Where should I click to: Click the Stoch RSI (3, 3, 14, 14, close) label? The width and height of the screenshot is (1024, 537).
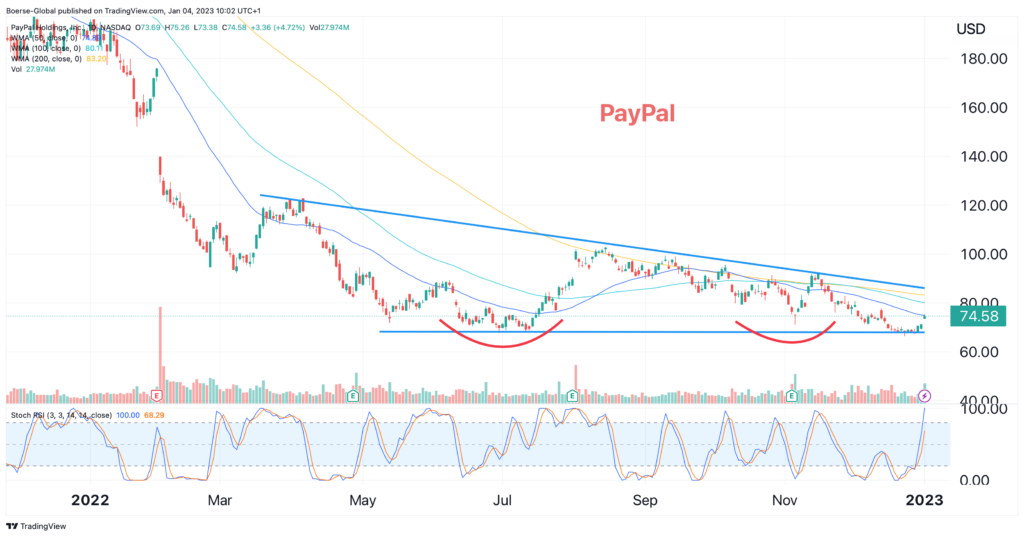tap(61, 415)
